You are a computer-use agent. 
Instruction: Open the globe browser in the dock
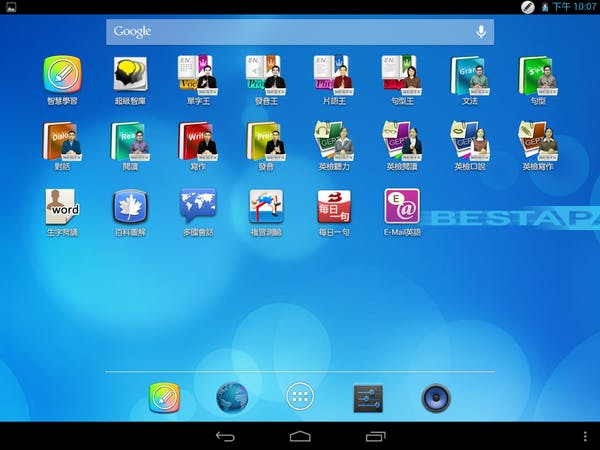pyautogui.click(x=232, y=398)
